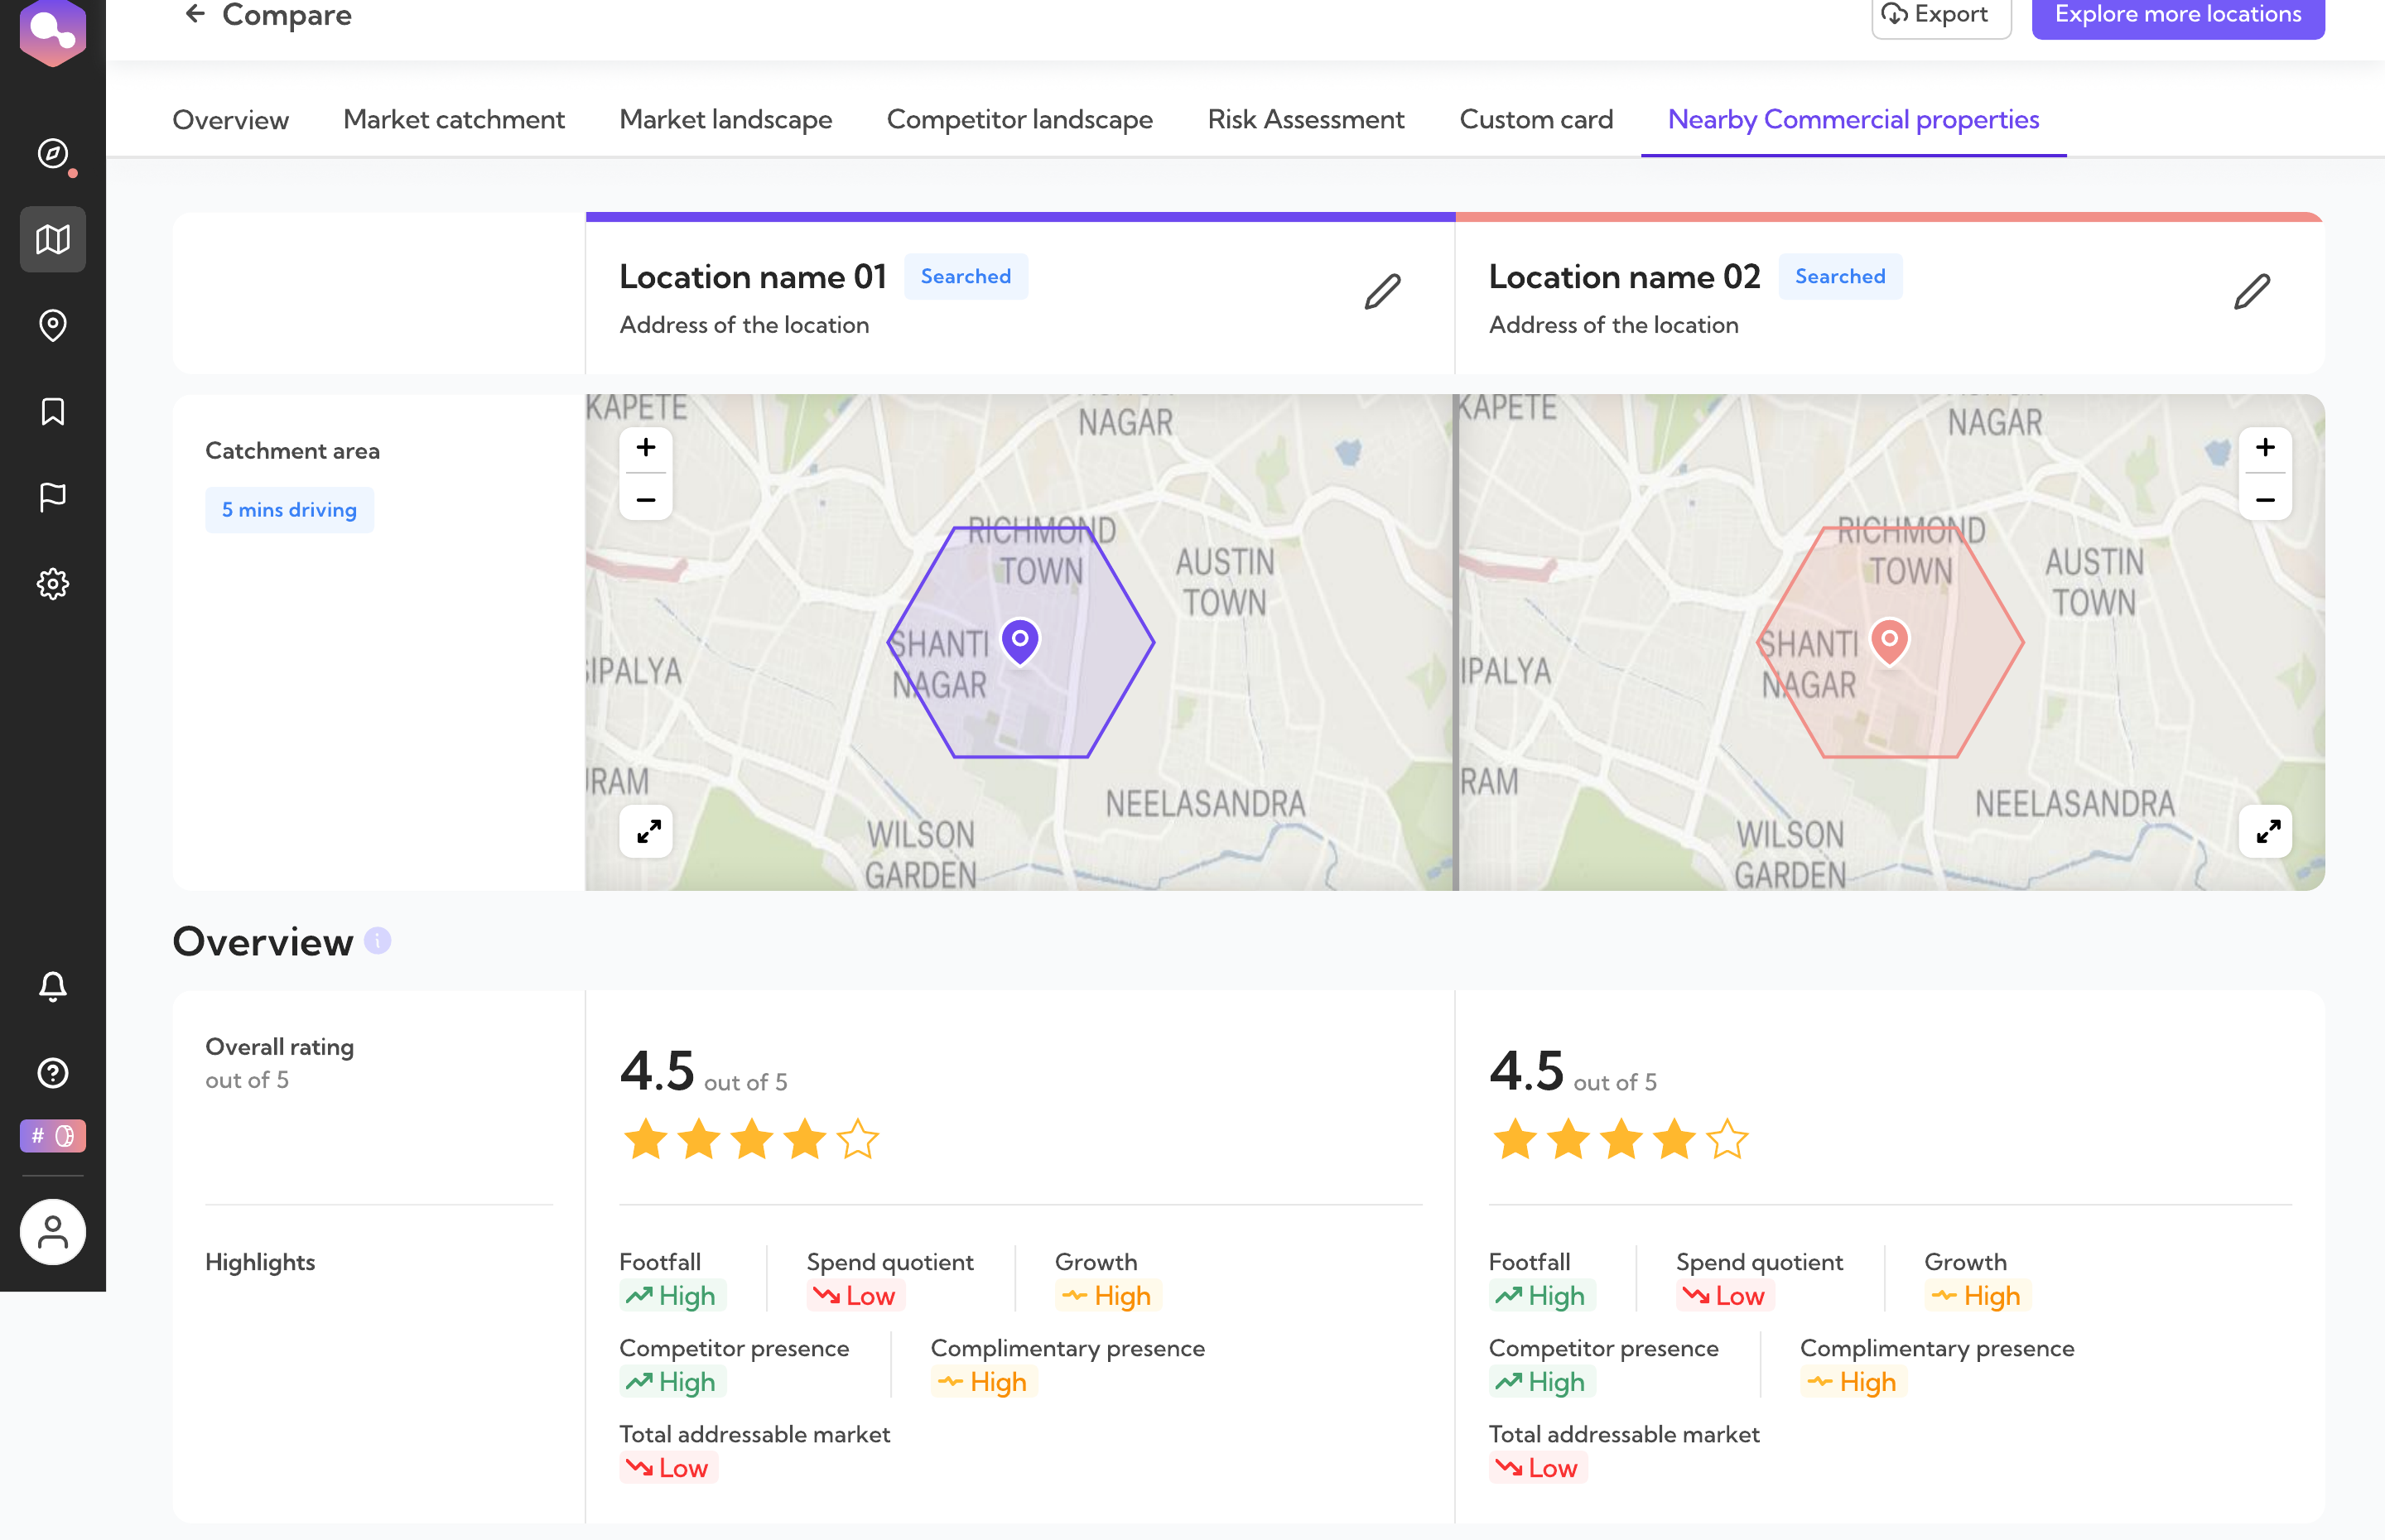Viewport: 2385px width, 1540px height.
Task: Click the Export button
Action: pos(1940,16)
